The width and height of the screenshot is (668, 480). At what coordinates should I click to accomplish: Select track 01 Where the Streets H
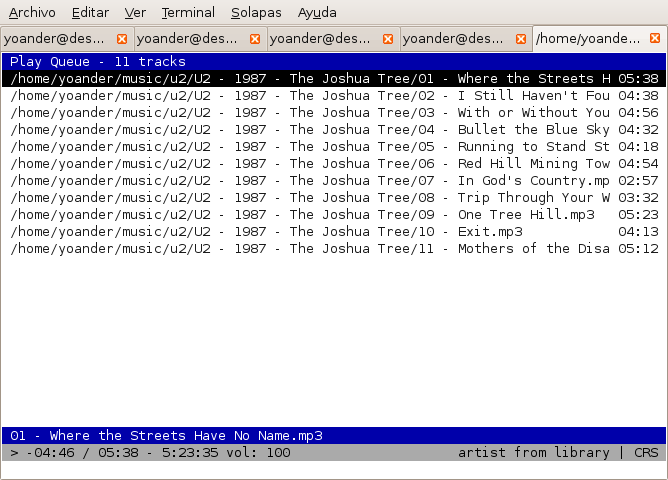(334, 78)
